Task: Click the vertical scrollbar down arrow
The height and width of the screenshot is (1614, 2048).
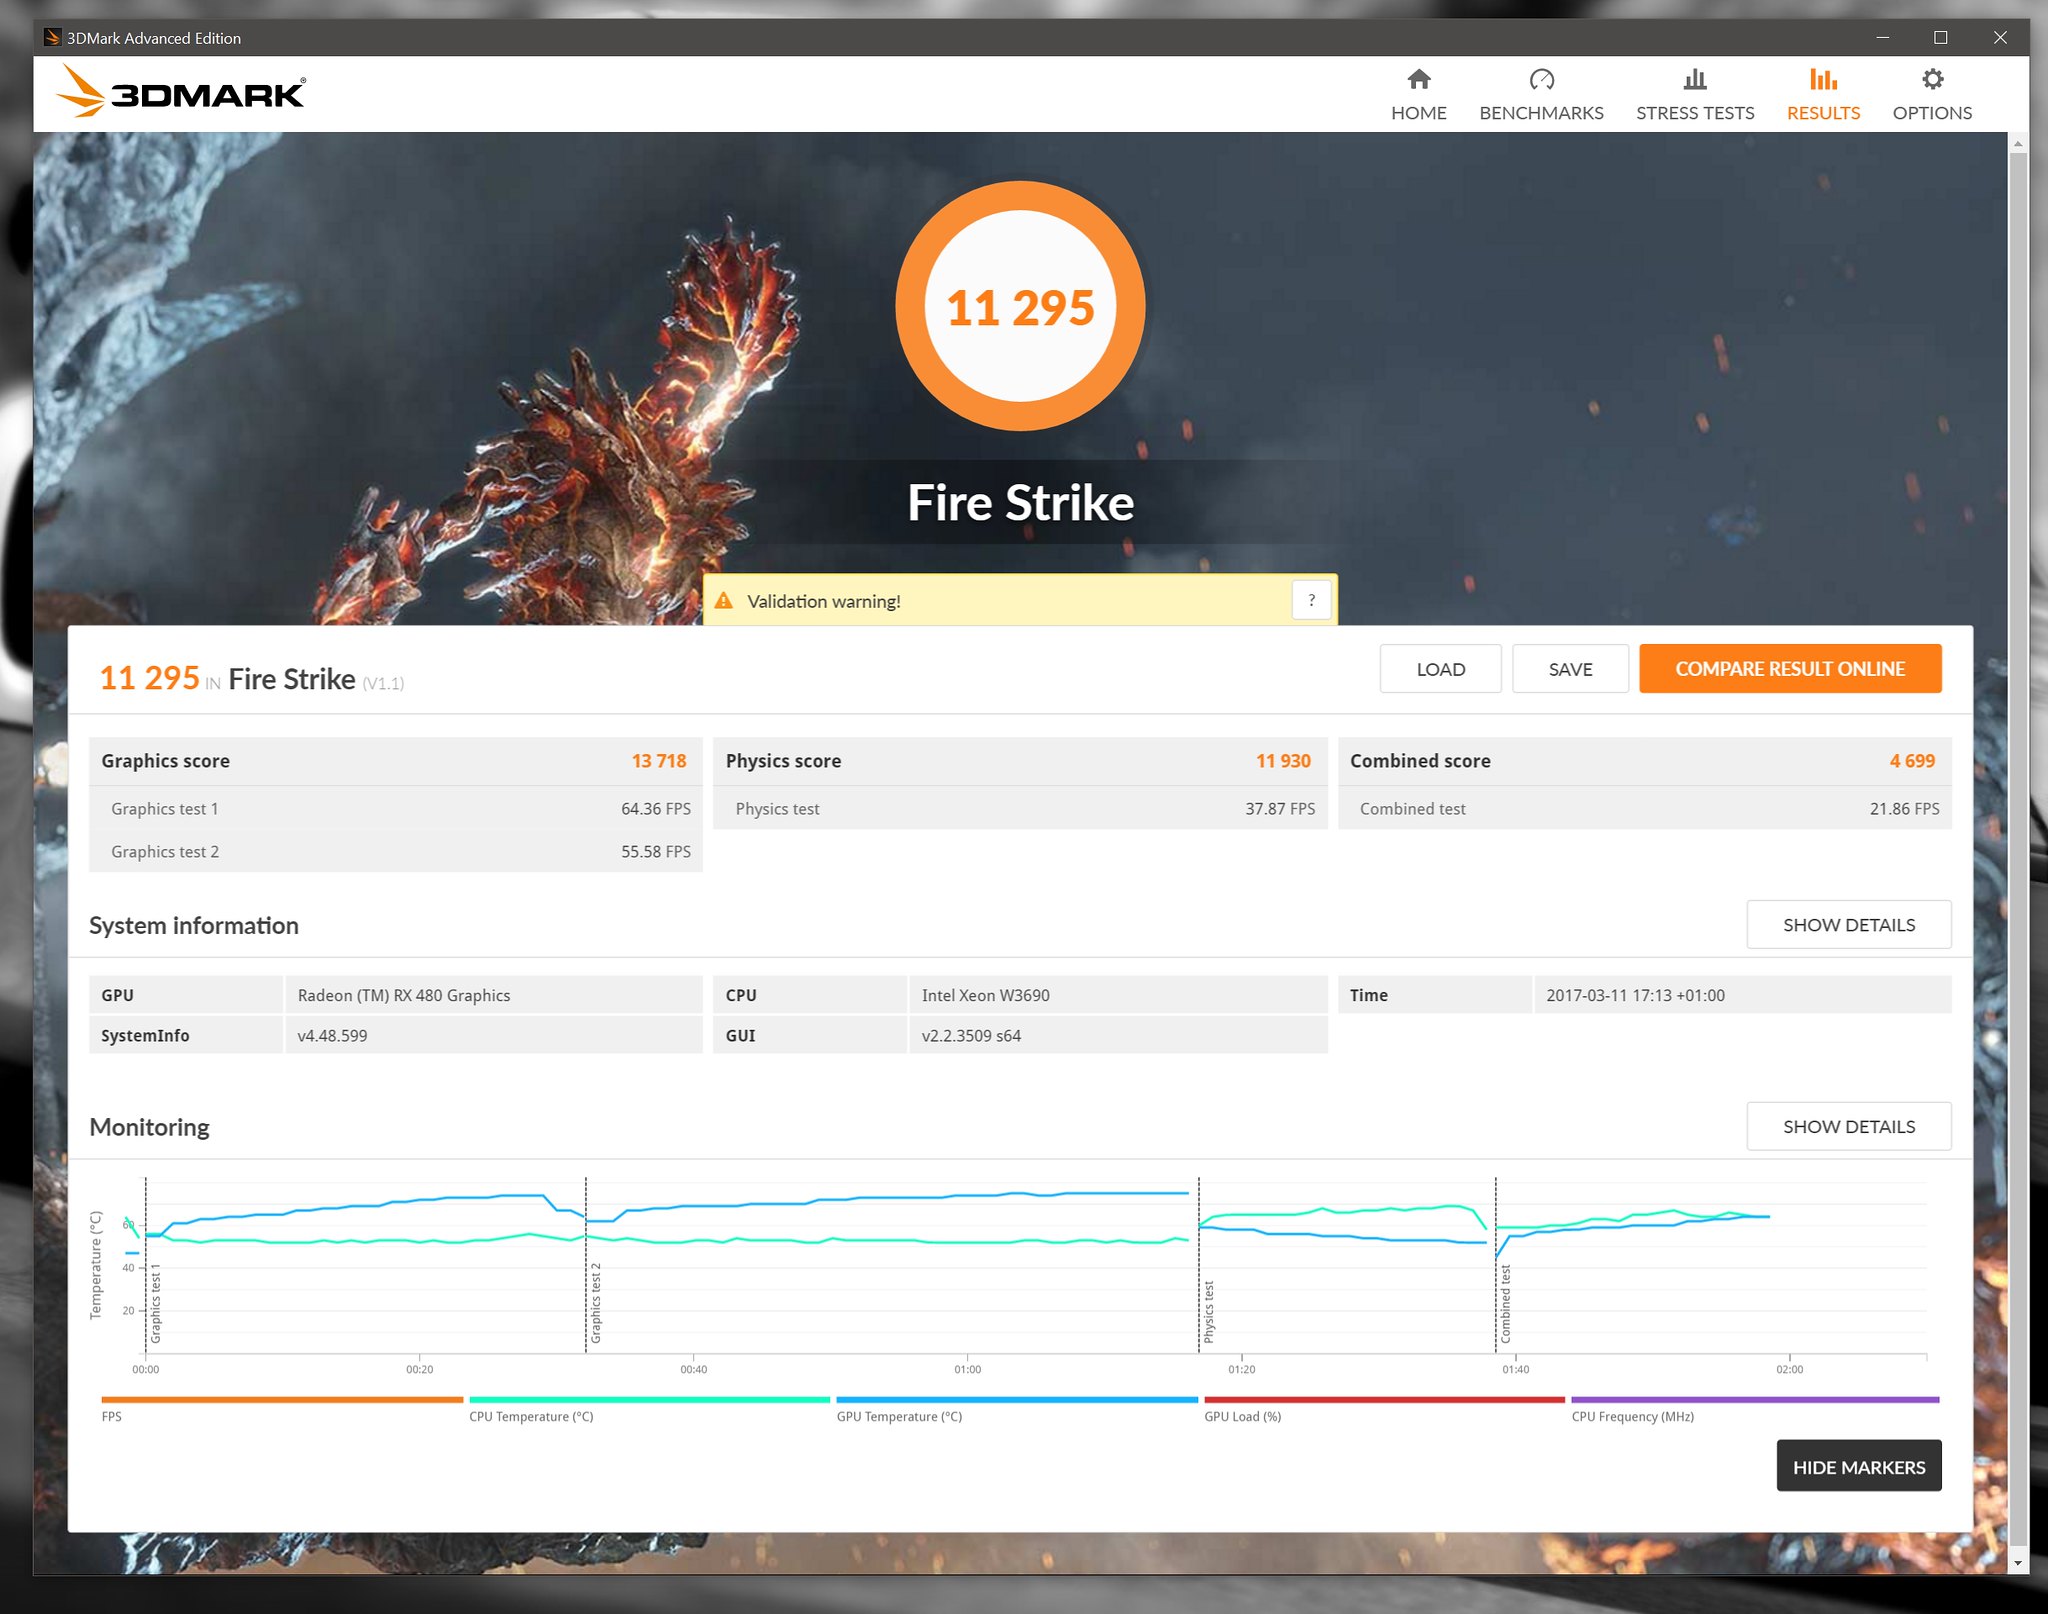Action: pyautogui.click(x=2018, y=1563)
